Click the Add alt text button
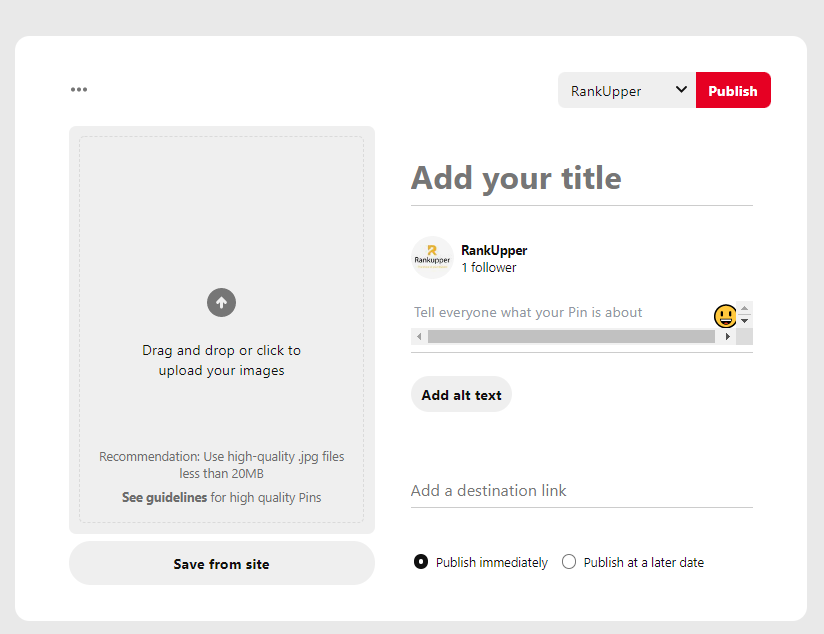 click(461, 395)
